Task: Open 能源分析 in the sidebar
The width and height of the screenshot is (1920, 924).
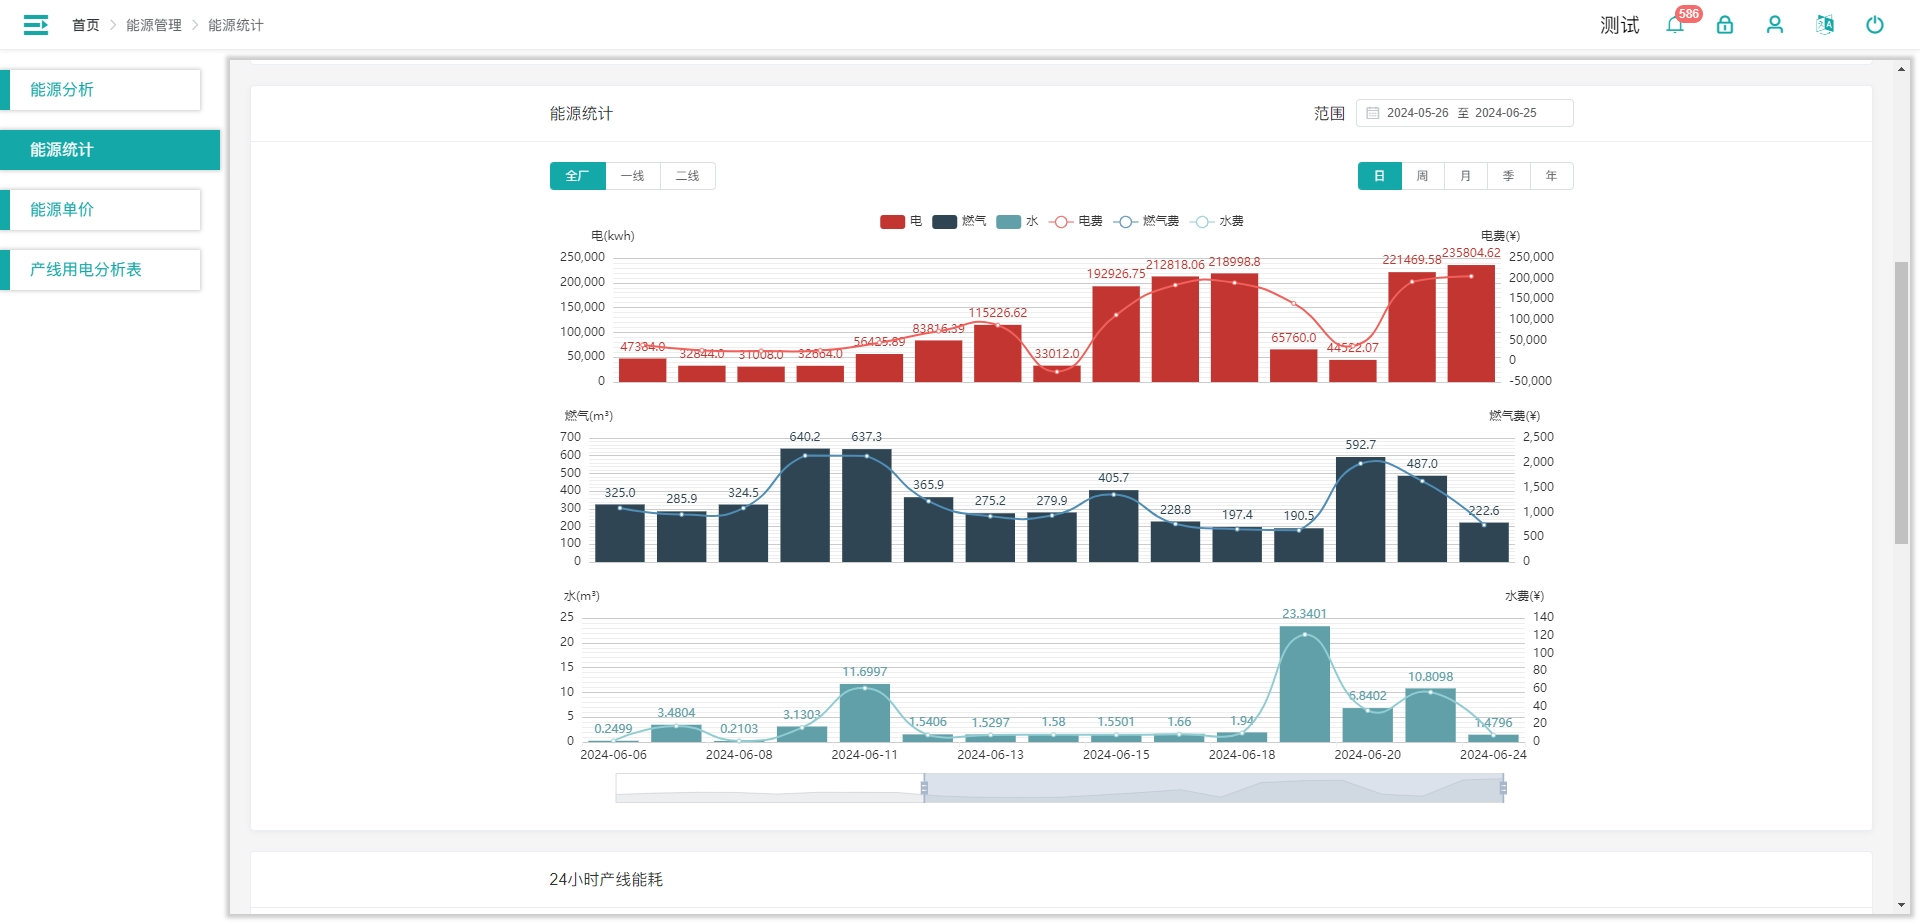Action: 101,90
